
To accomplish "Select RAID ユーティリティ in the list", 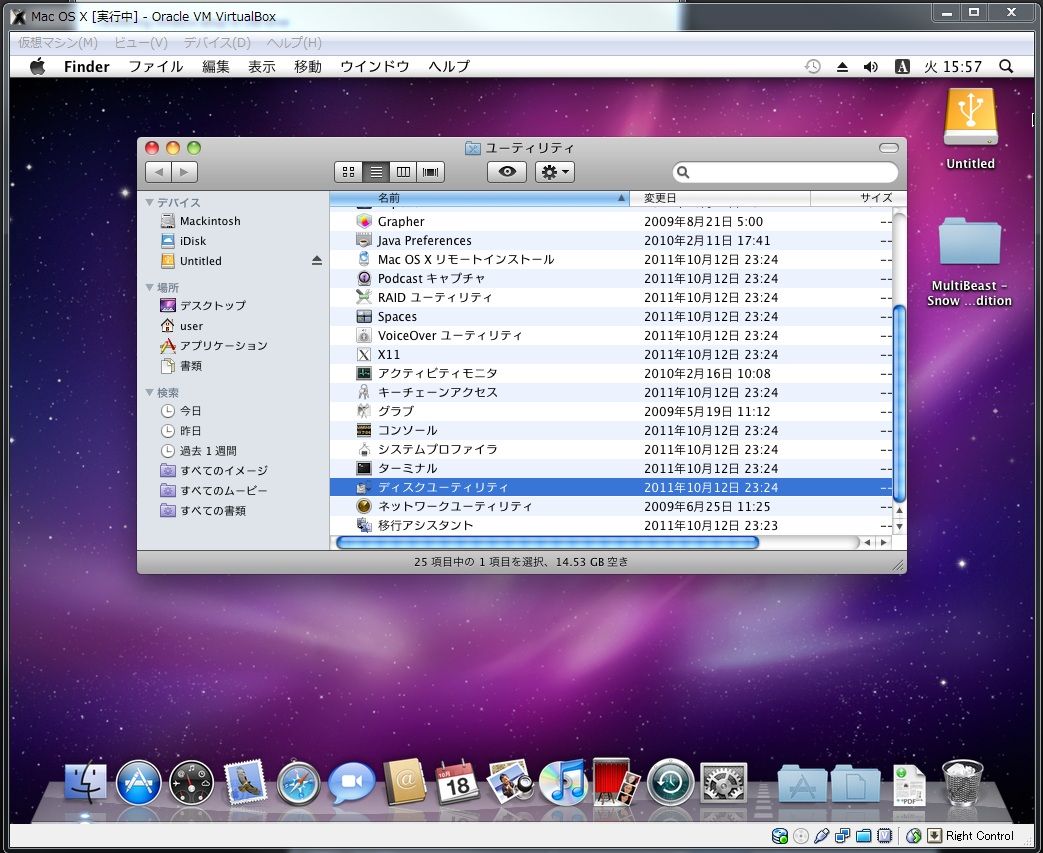I will coord(611,297).
